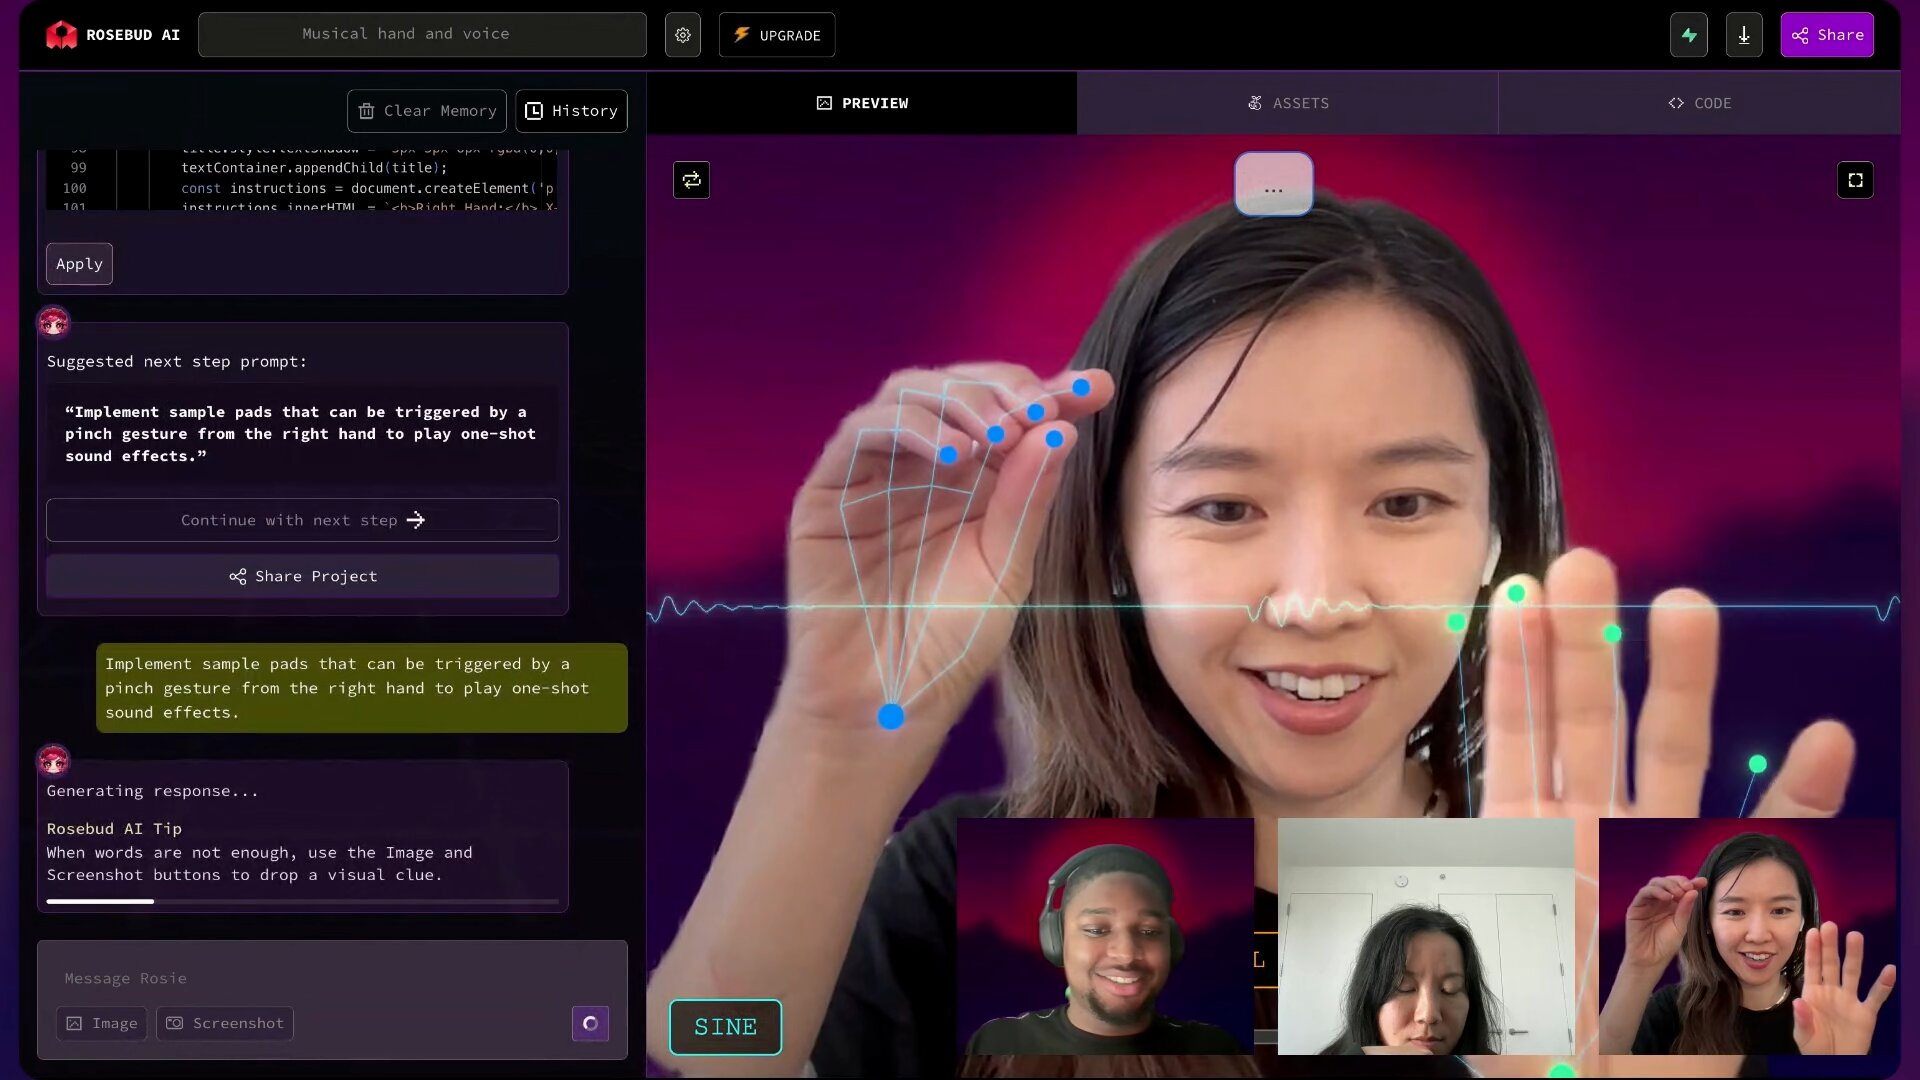Enter fullscreen with the expand icon in preview
1920x1080 pixels.
pos(1857,180)
